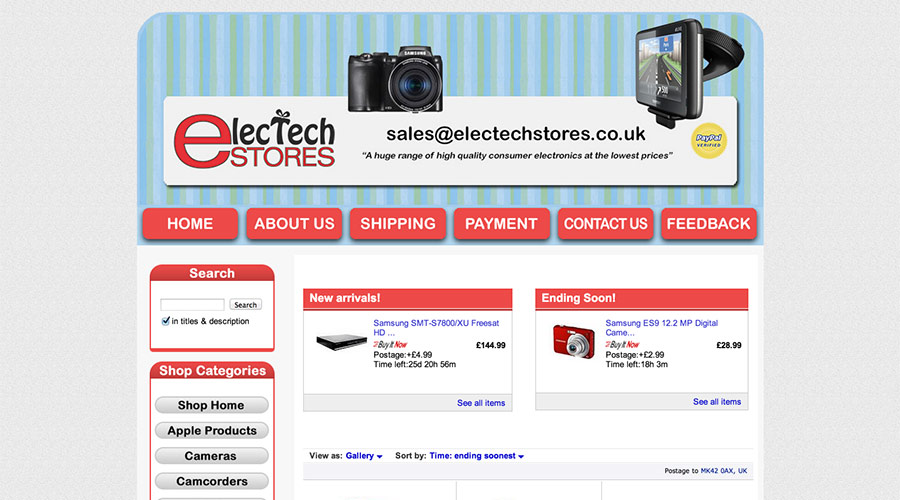900x500 pixels.
Task: Click the black camera banner image
Action: point(395,79)
